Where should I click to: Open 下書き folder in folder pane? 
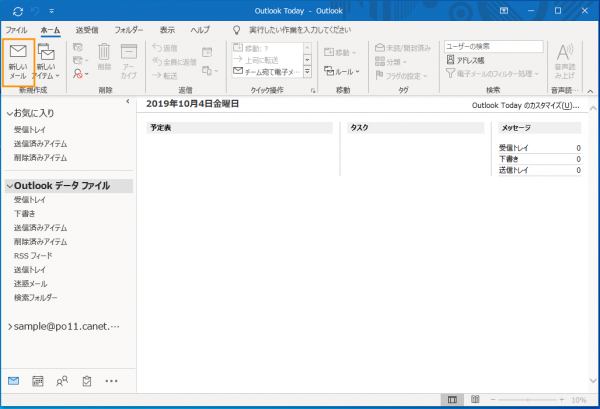pos(24,213)
